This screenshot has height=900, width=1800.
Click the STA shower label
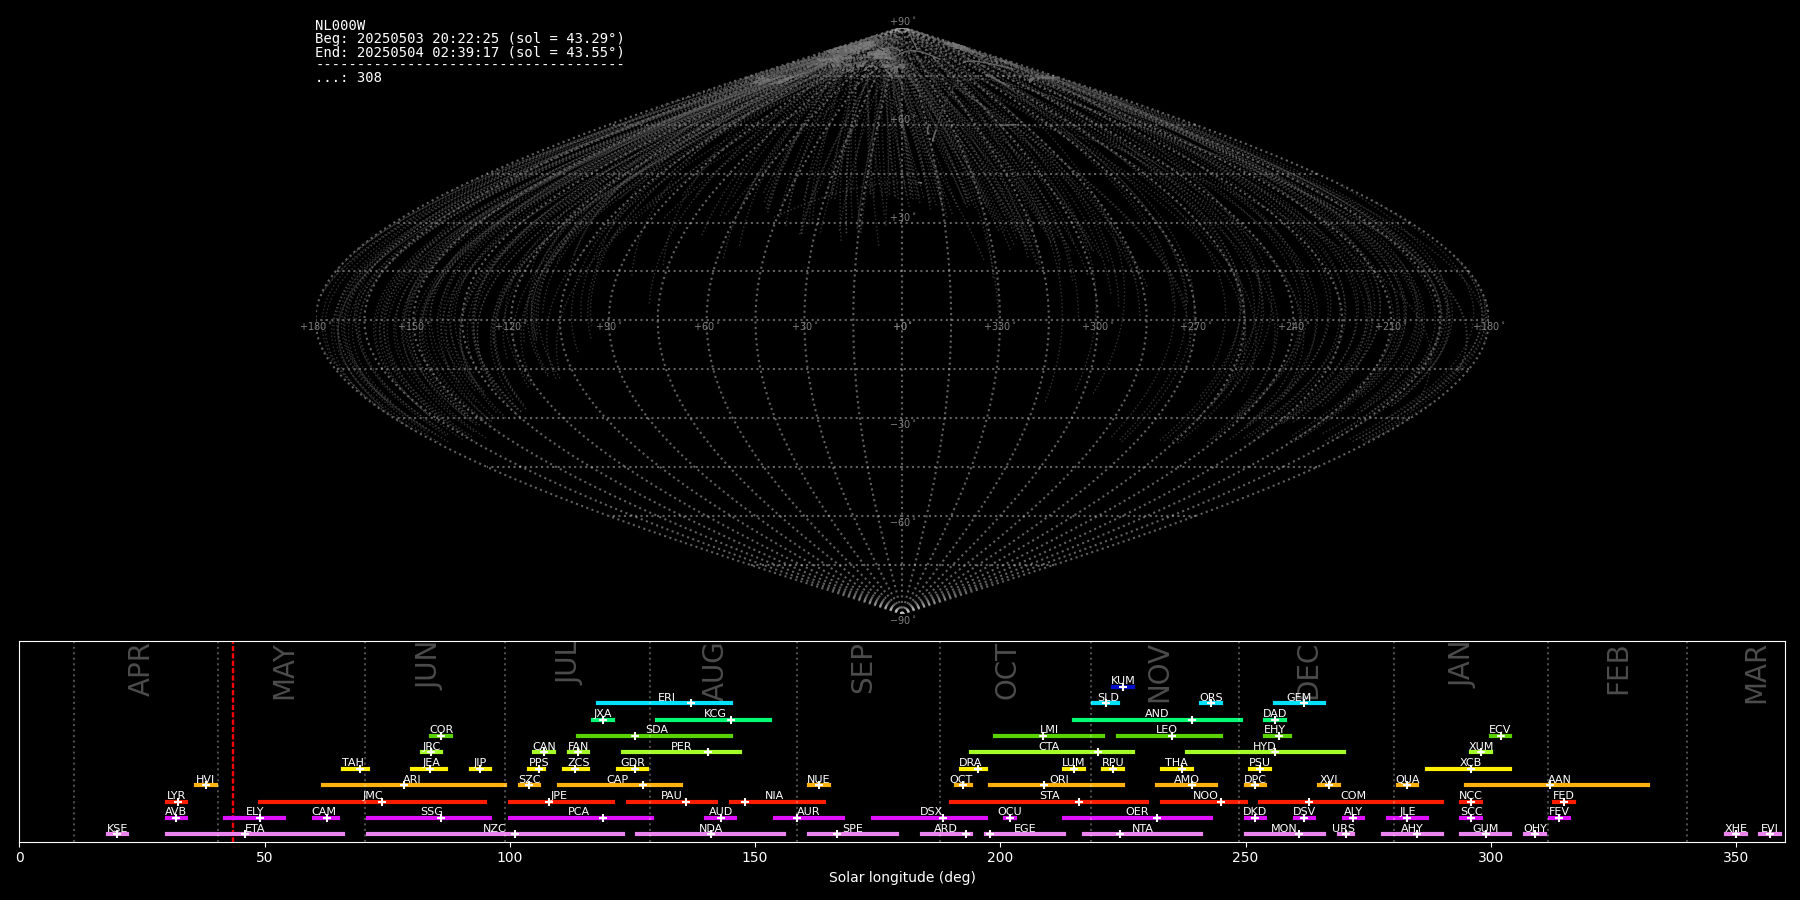tap(1049, 795)
